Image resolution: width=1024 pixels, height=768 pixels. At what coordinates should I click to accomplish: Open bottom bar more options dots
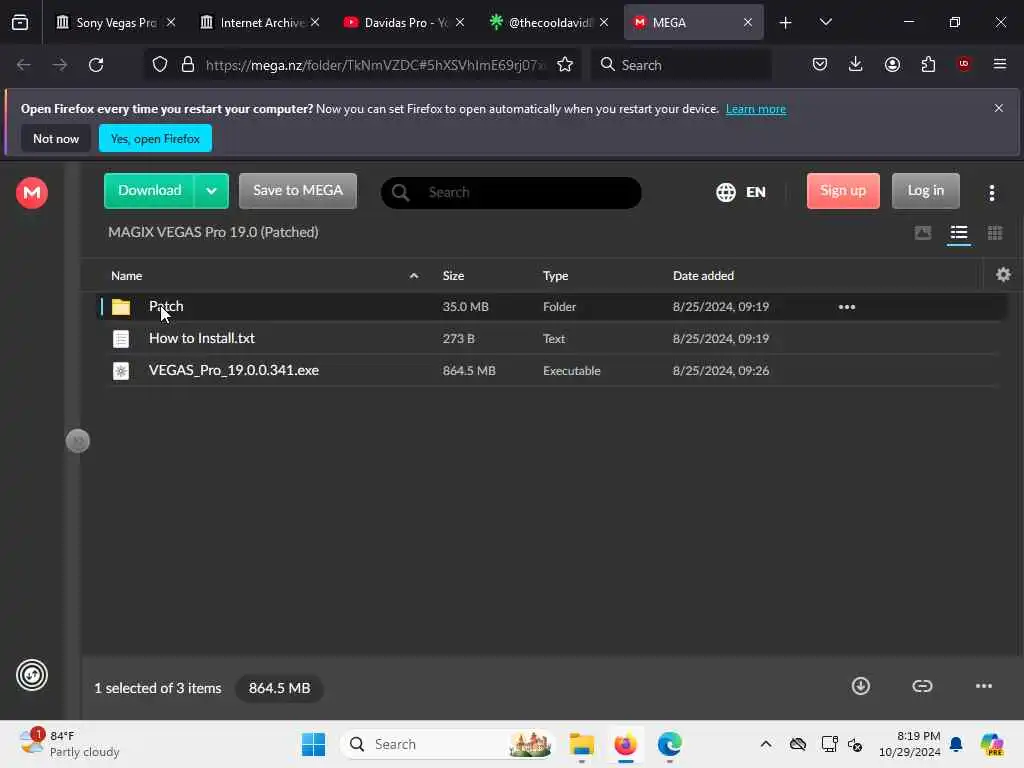coord(984,686)
